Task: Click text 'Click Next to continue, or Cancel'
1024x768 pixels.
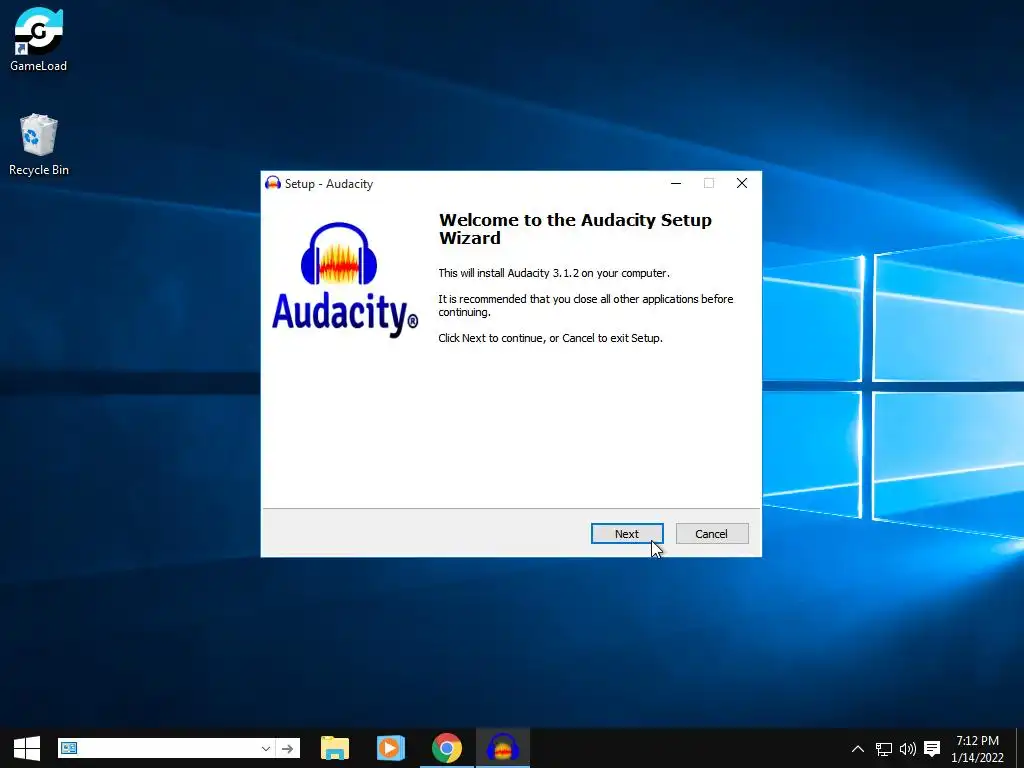Action: 551,338
